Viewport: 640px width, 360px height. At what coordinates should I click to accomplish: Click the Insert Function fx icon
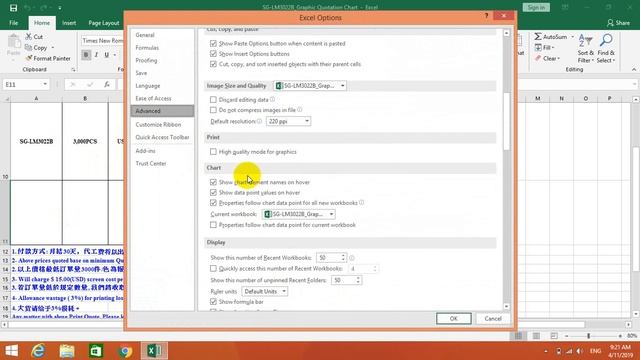(x=107, y=84)
